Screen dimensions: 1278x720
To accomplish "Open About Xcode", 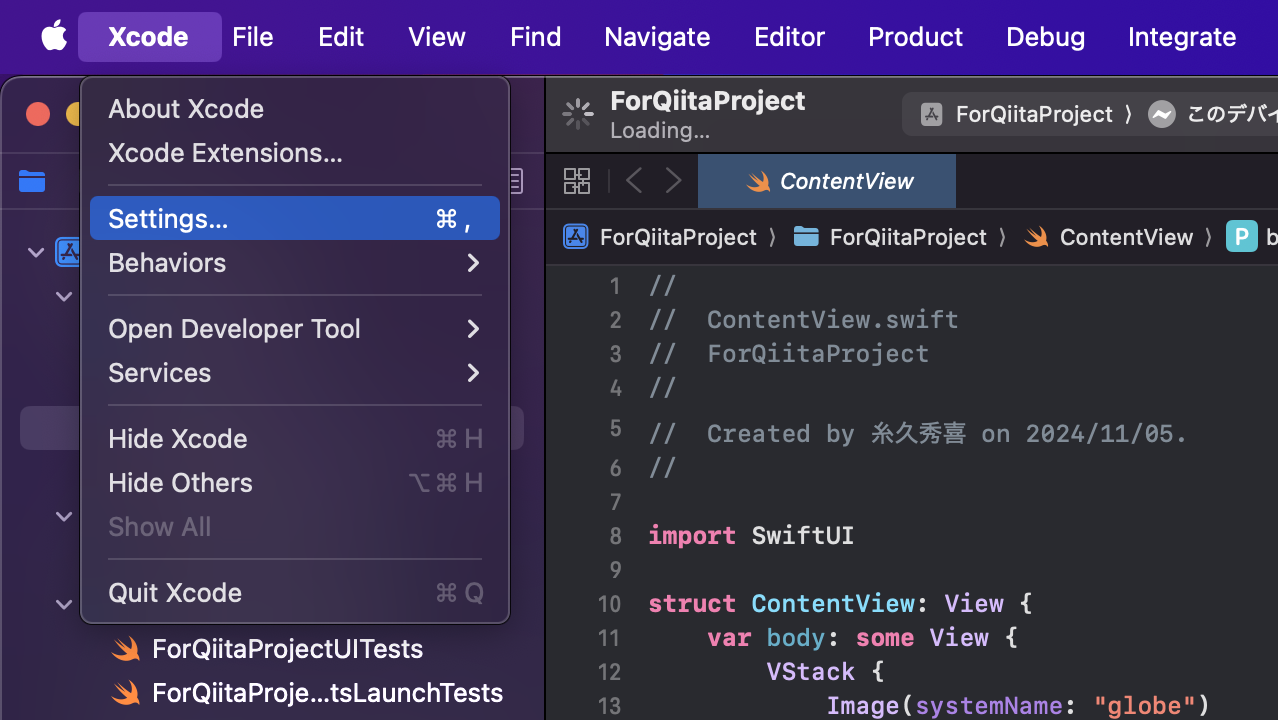I will point(186,109).
